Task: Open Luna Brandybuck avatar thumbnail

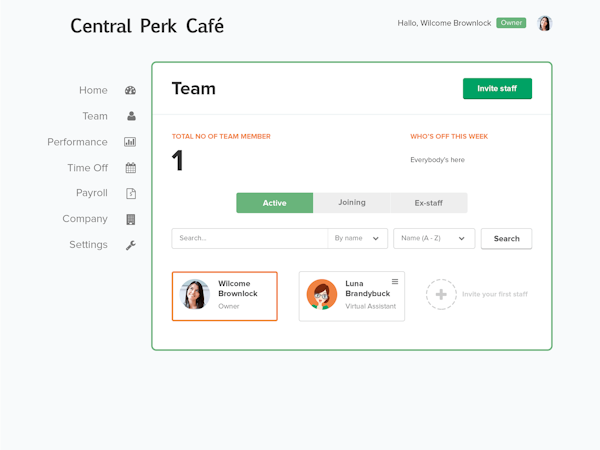Action: 322,294
